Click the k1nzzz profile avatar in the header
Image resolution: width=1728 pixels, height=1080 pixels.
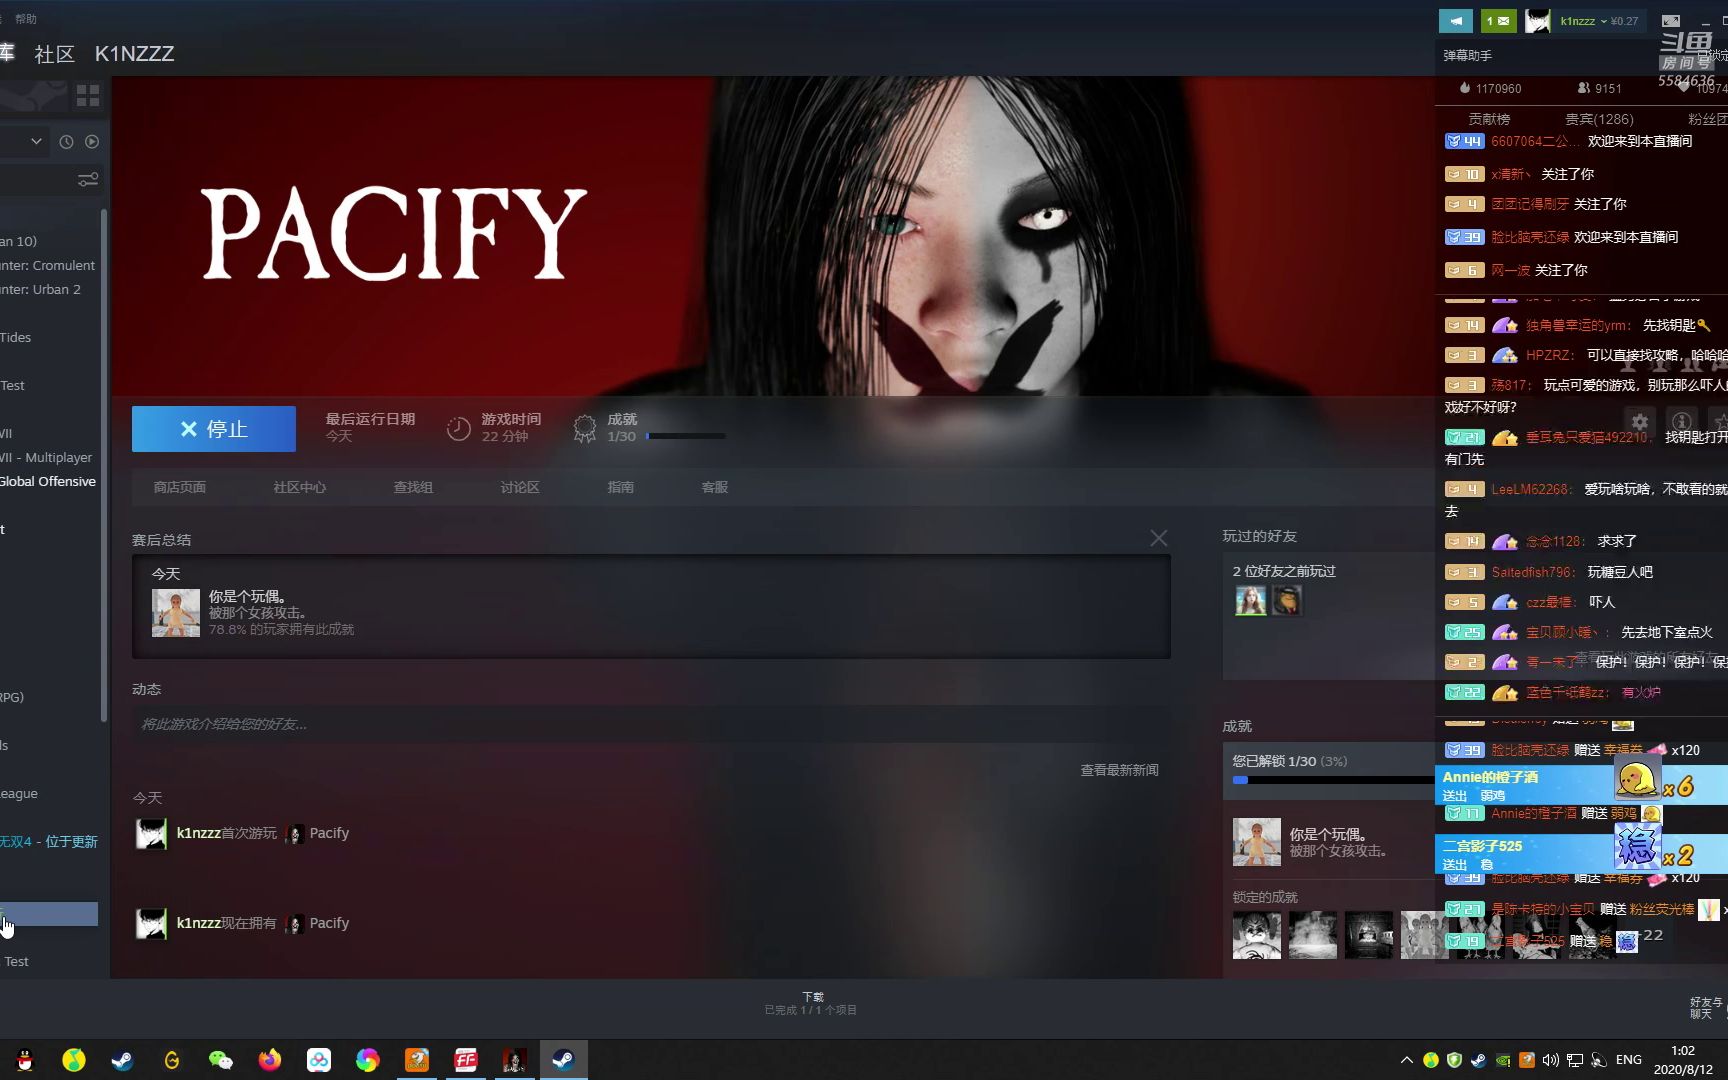[1538, 20]
